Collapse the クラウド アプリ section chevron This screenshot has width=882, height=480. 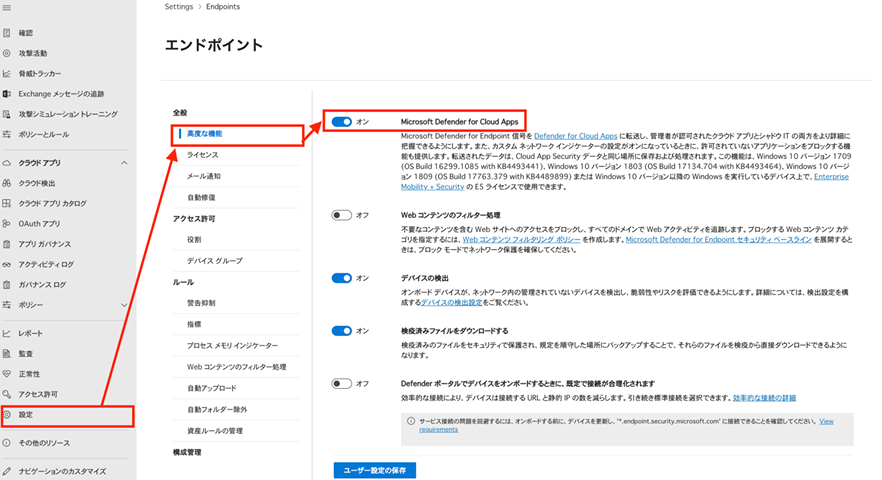124,163
